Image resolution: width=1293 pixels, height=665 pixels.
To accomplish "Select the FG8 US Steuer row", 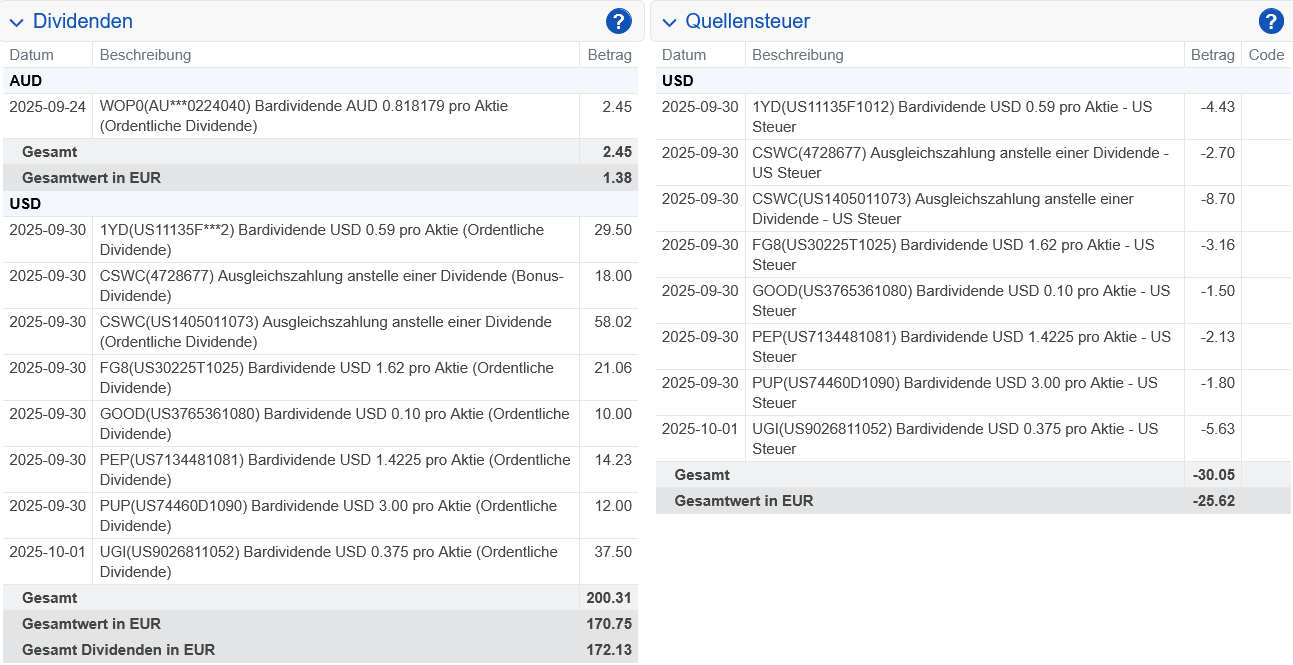I will [x=960, y=255].
